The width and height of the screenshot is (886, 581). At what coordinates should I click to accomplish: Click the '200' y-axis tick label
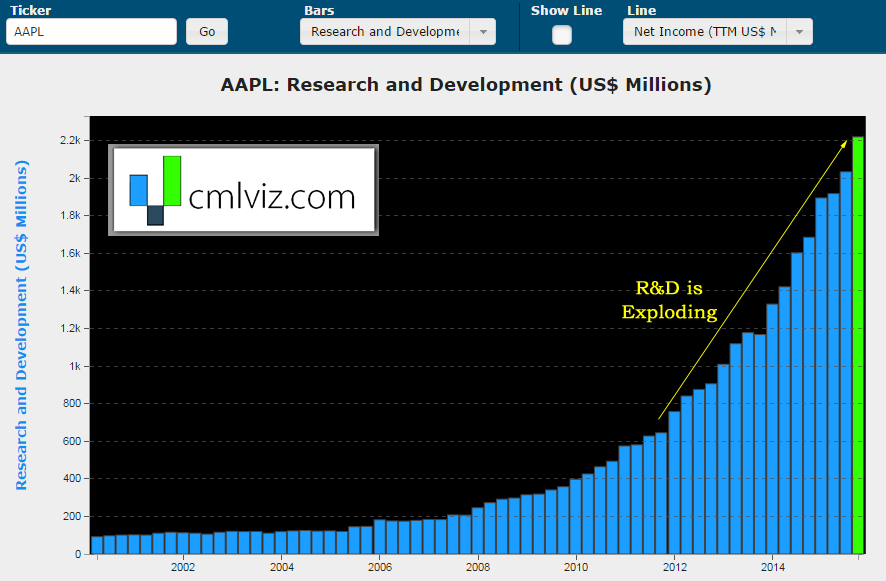[x=72, y=517]
